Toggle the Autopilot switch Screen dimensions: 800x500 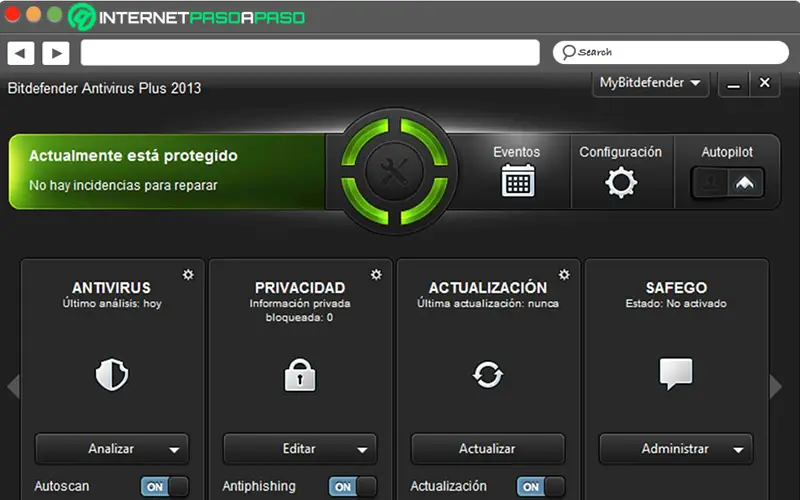(x=727, y=183)
